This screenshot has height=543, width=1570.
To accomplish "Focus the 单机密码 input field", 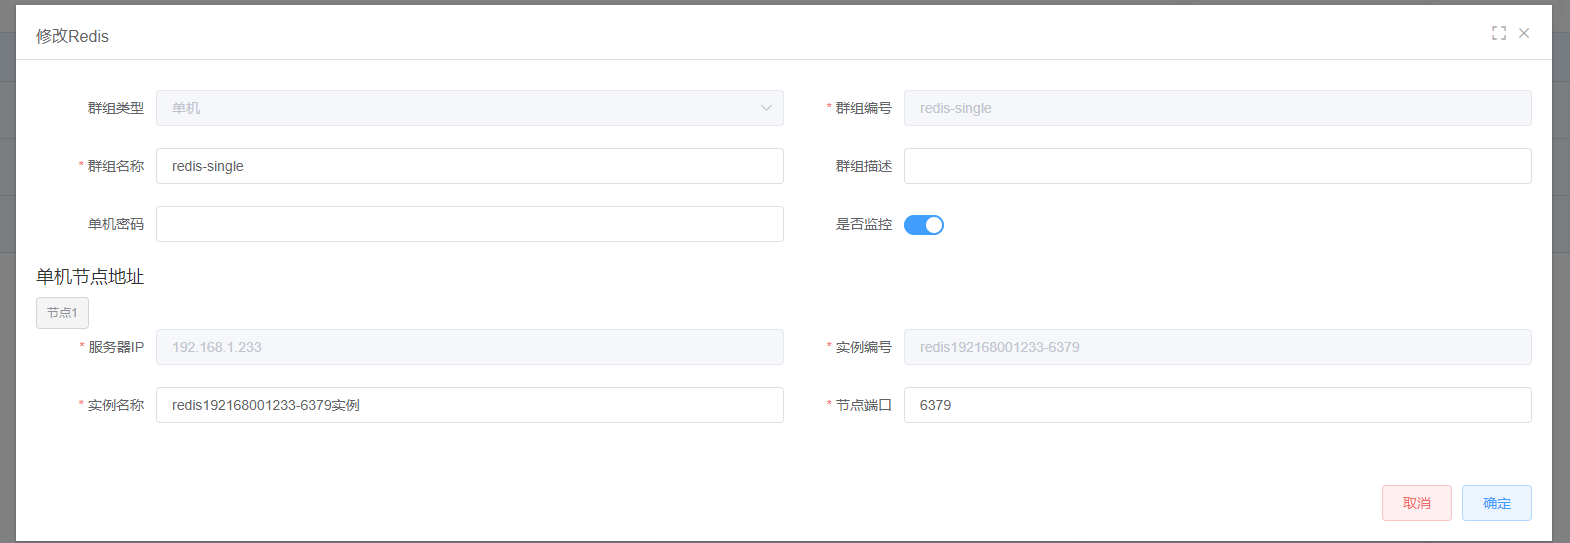I will (470, 224).
